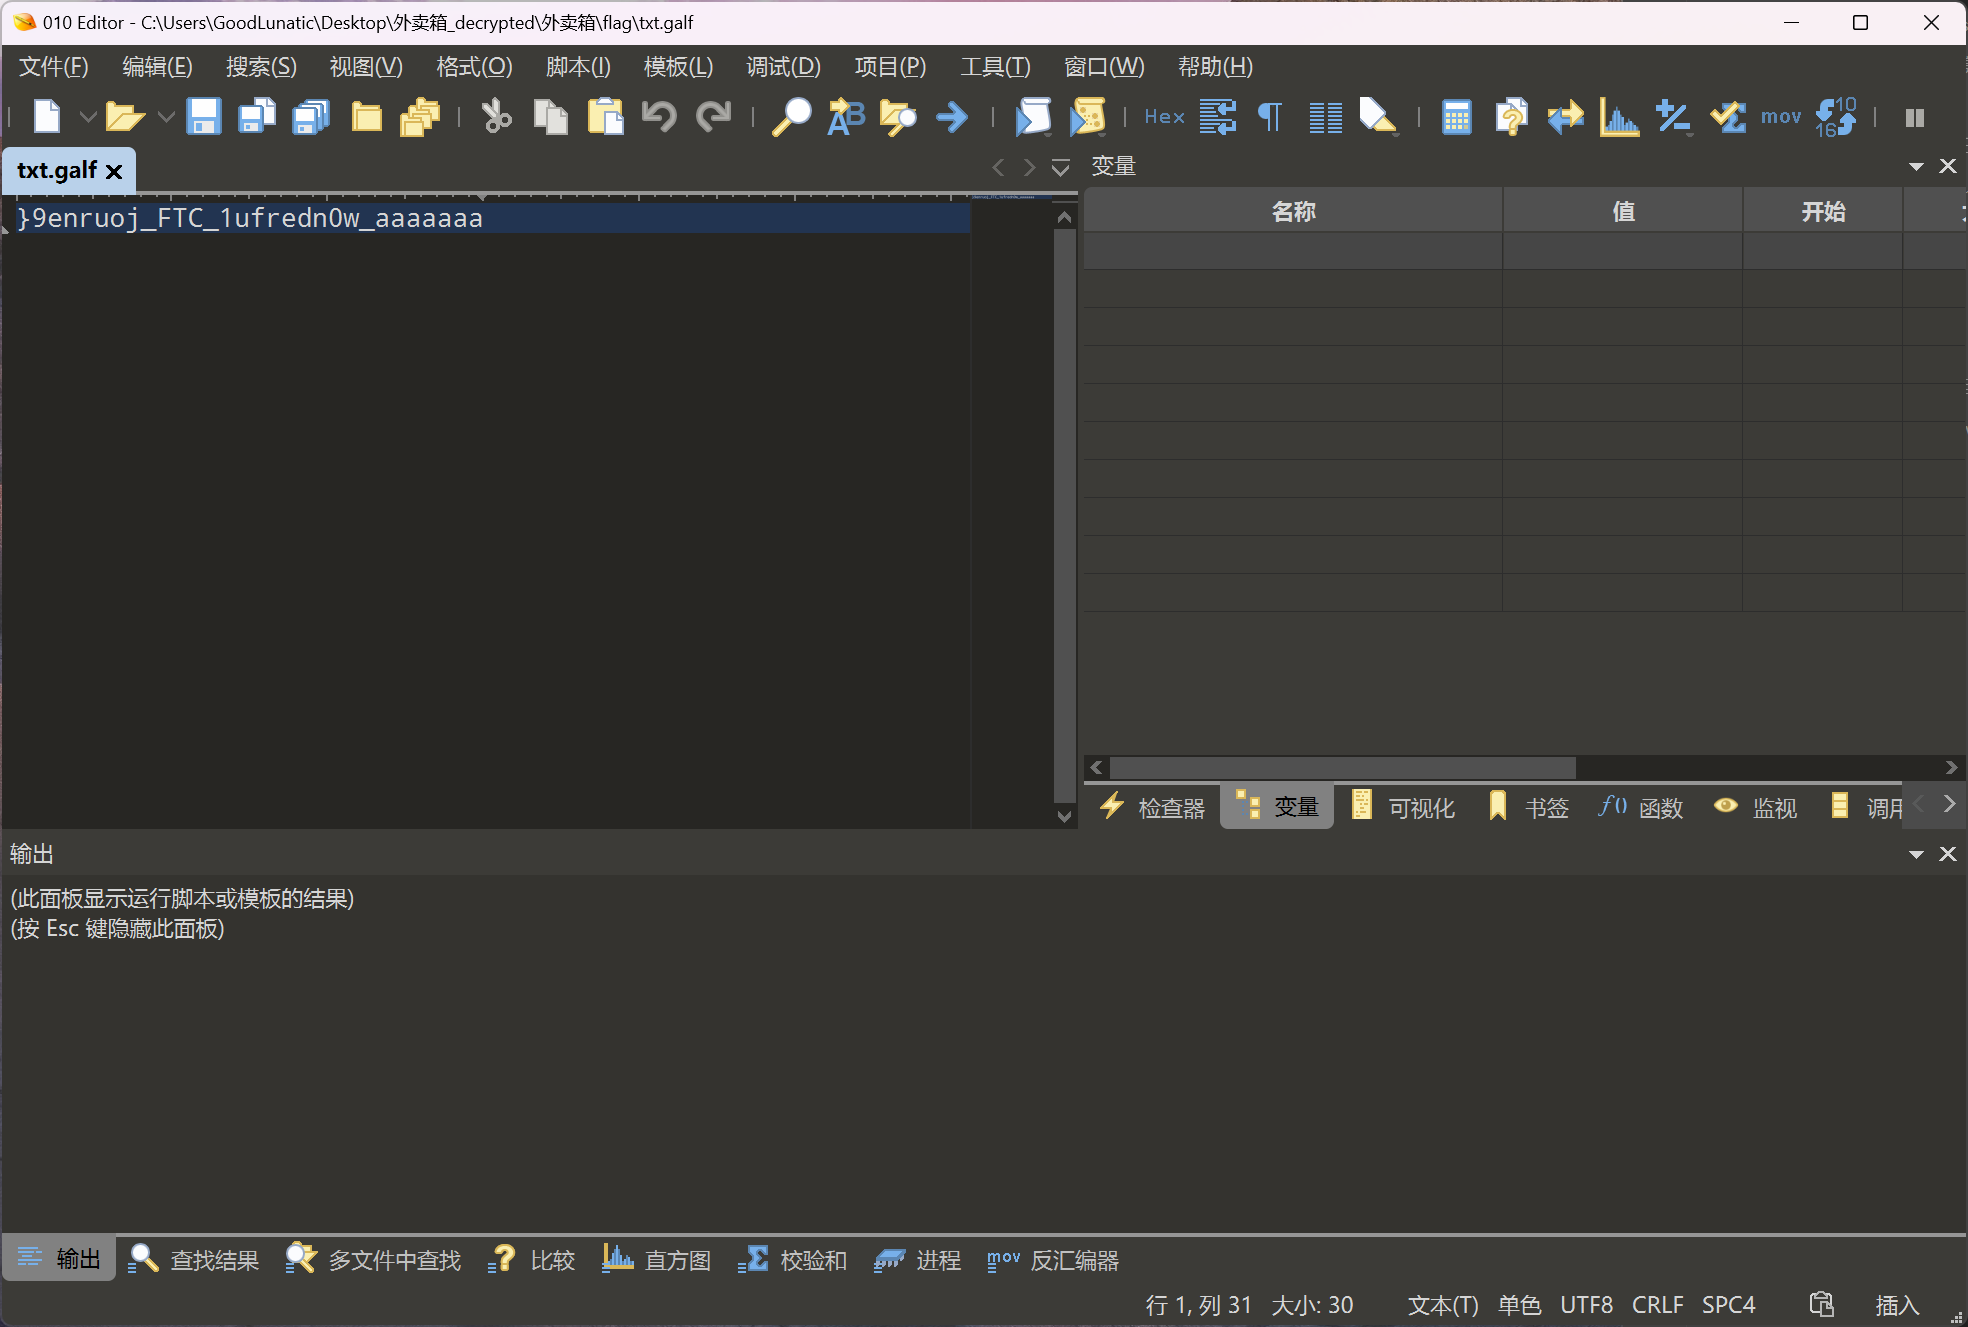The image size is (1968, 1327).
Task: Click the Open File folder icon
Action: point(125,117)
